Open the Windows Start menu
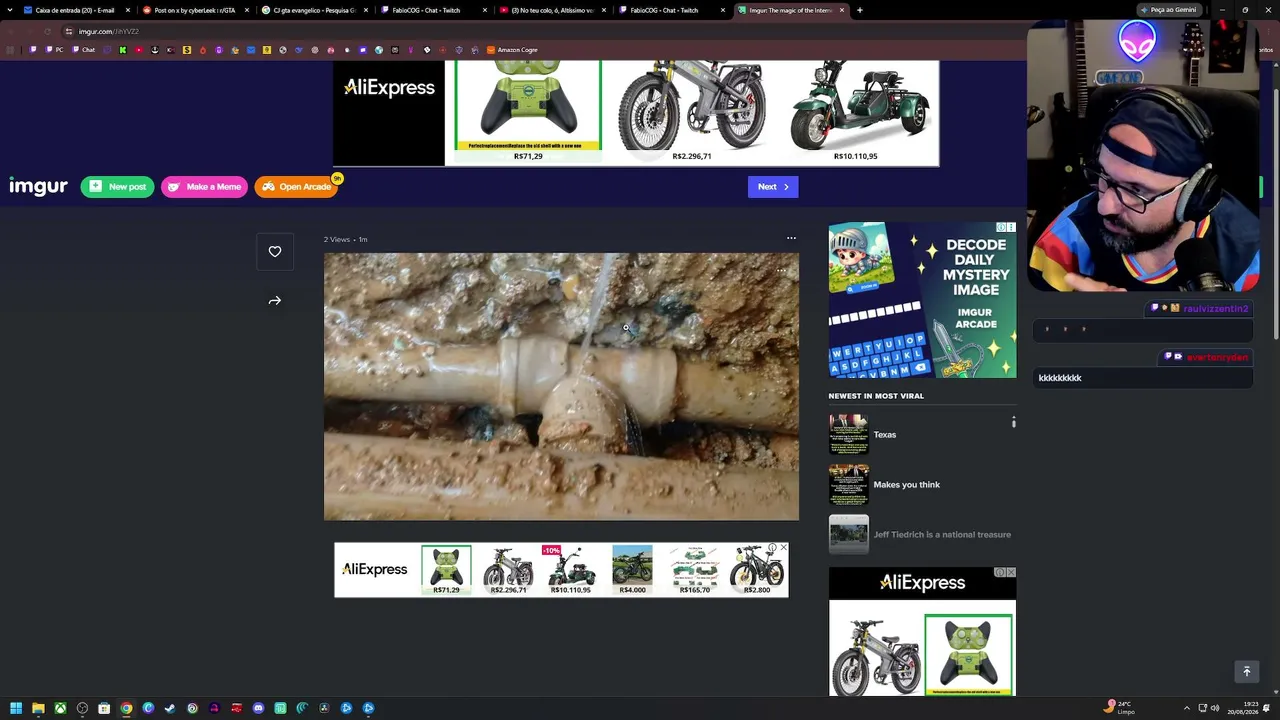 point(16,708)
